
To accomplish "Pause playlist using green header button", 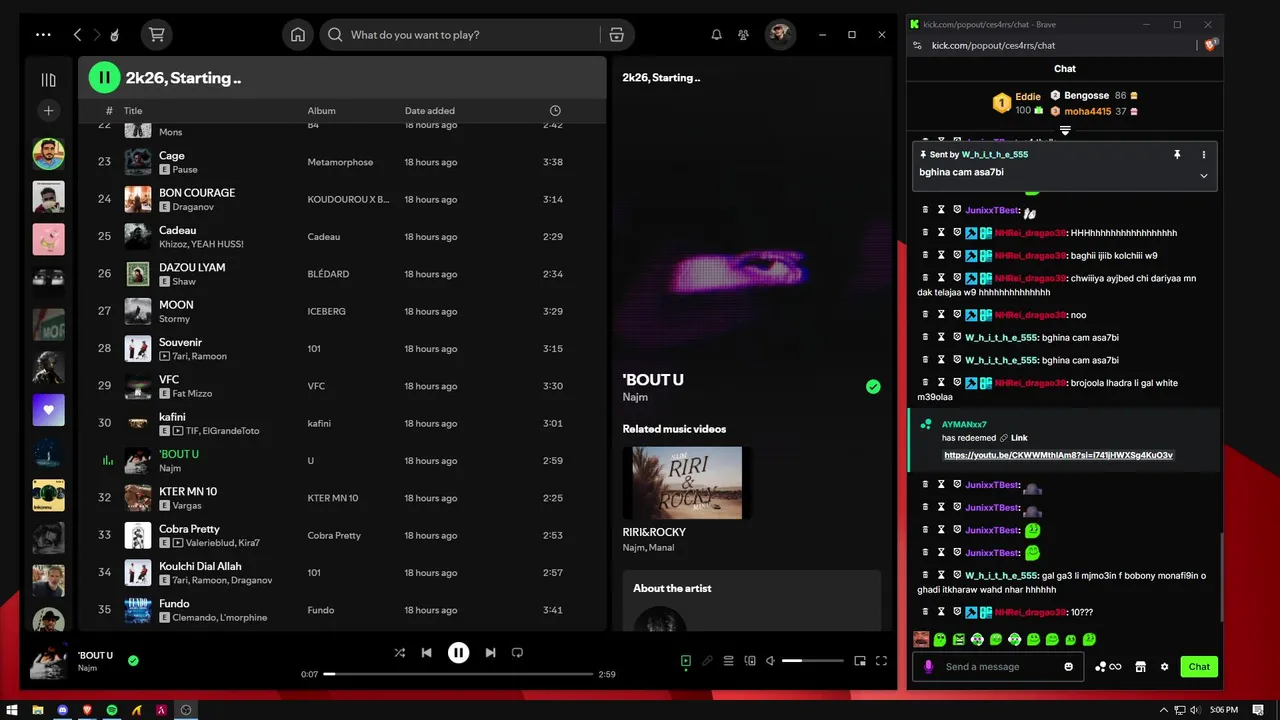I will point(104,77).
